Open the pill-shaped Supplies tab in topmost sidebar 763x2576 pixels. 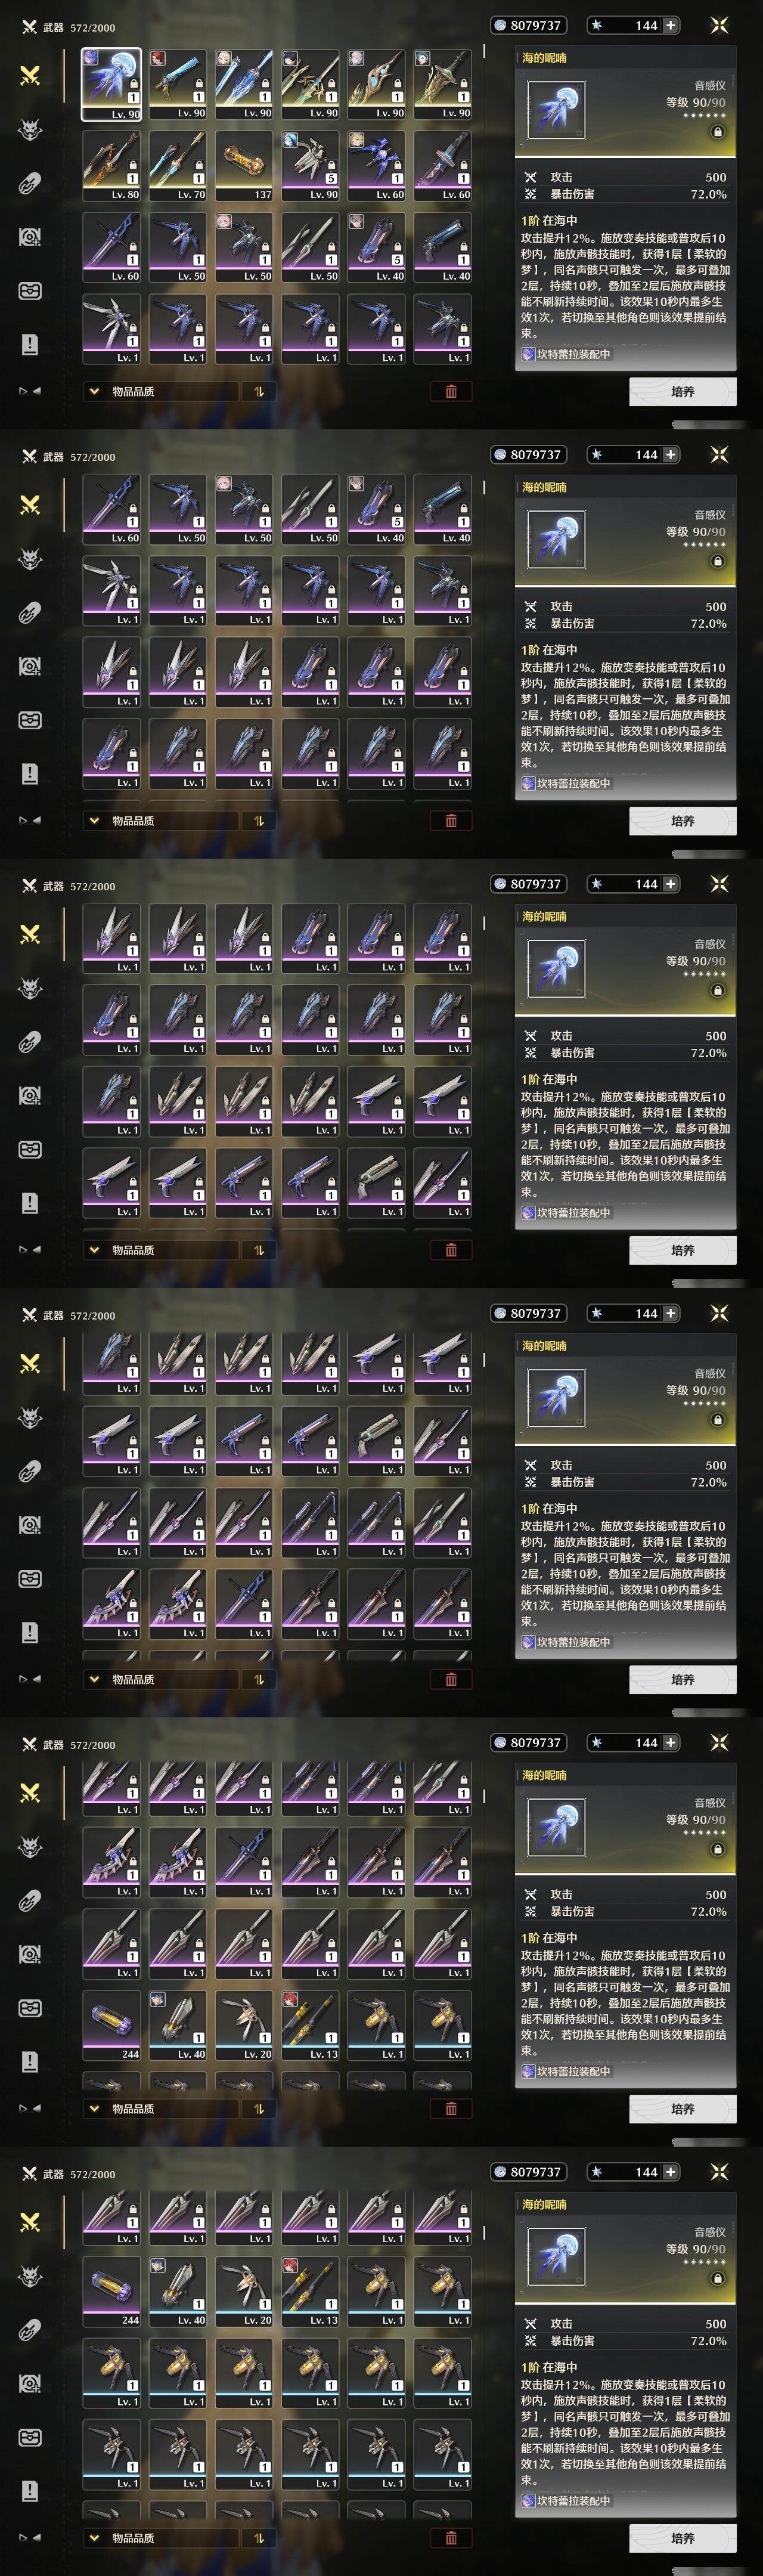pos(30,183)
